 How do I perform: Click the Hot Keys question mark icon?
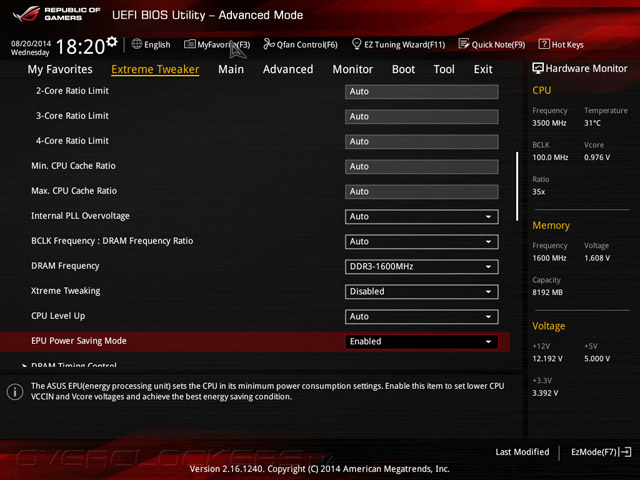tap(544, 44)
